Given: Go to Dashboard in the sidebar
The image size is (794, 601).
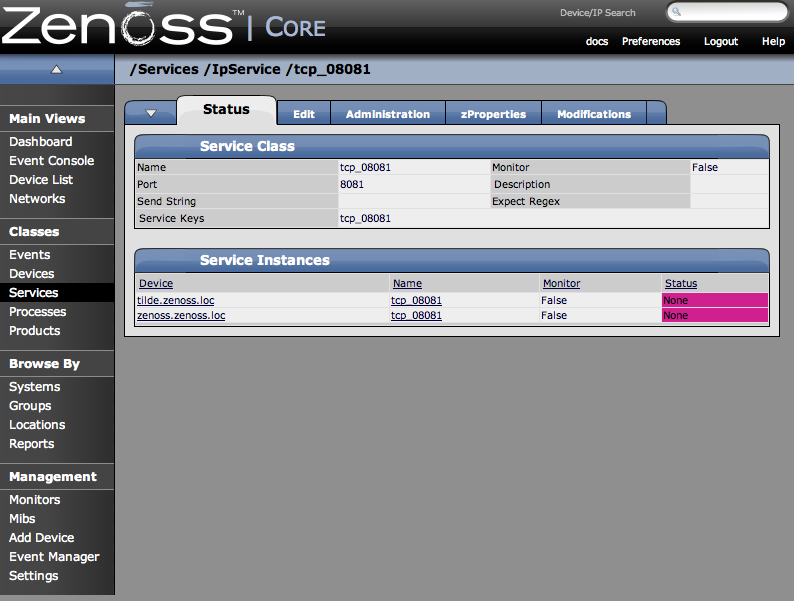Looking at the screenshot, I should tap(41, 142).
